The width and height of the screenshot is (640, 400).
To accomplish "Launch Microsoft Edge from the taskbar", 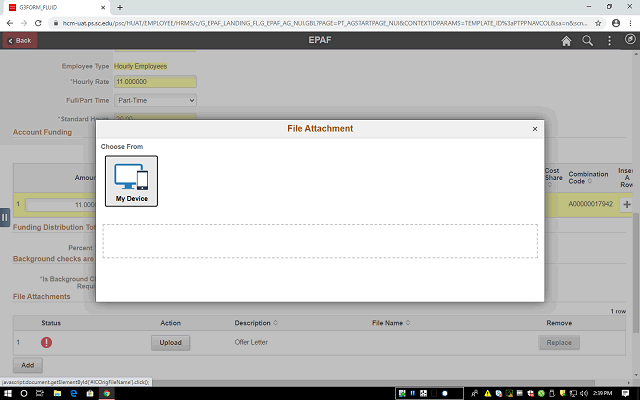I will pos(73,393).
